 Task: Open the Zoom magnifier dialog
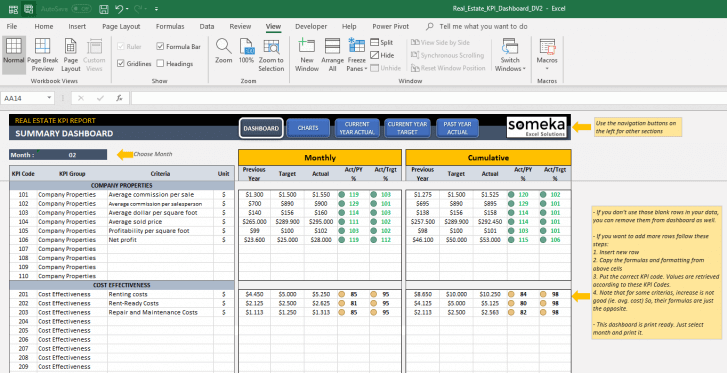[223, 46]
